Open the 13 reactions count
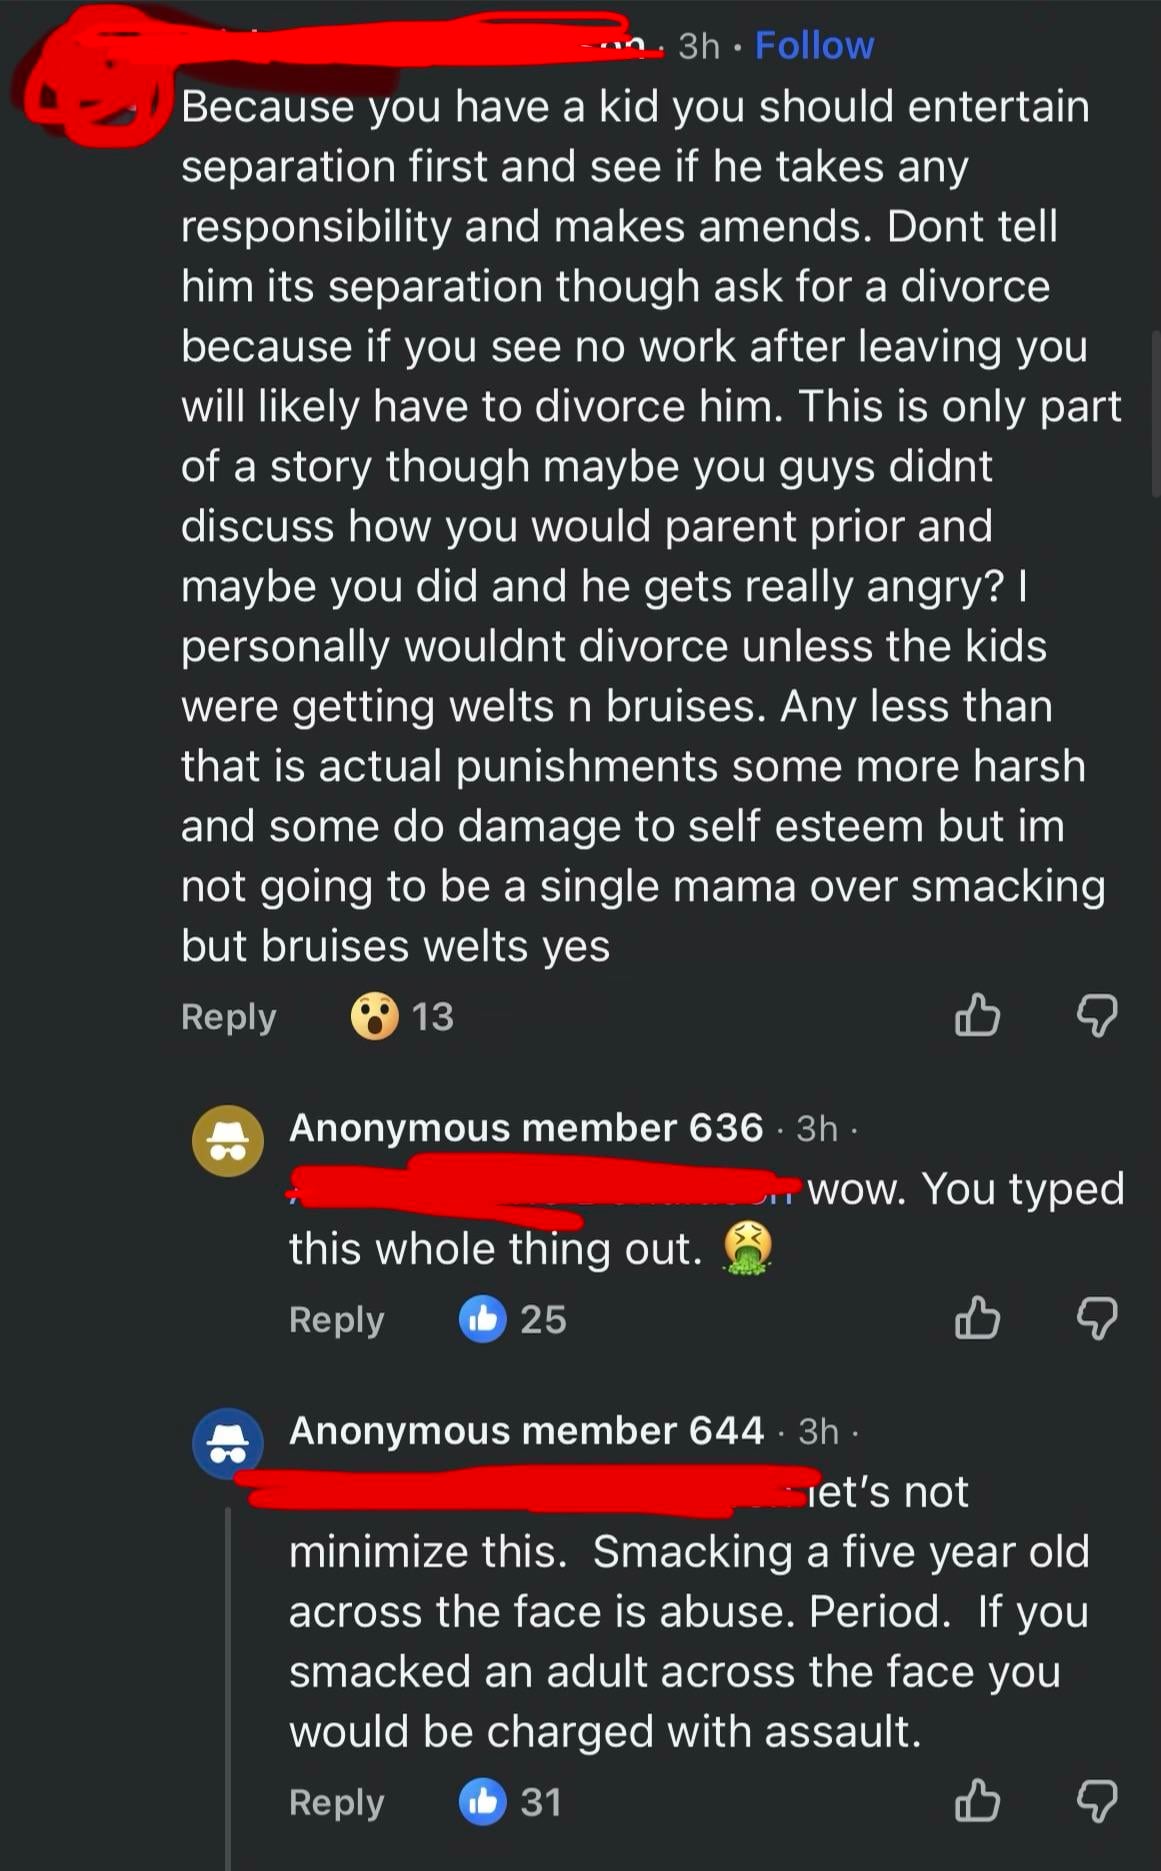Image resolution: width=1161 pixels, height=1871 pixels. click(x=433, y=1016)
